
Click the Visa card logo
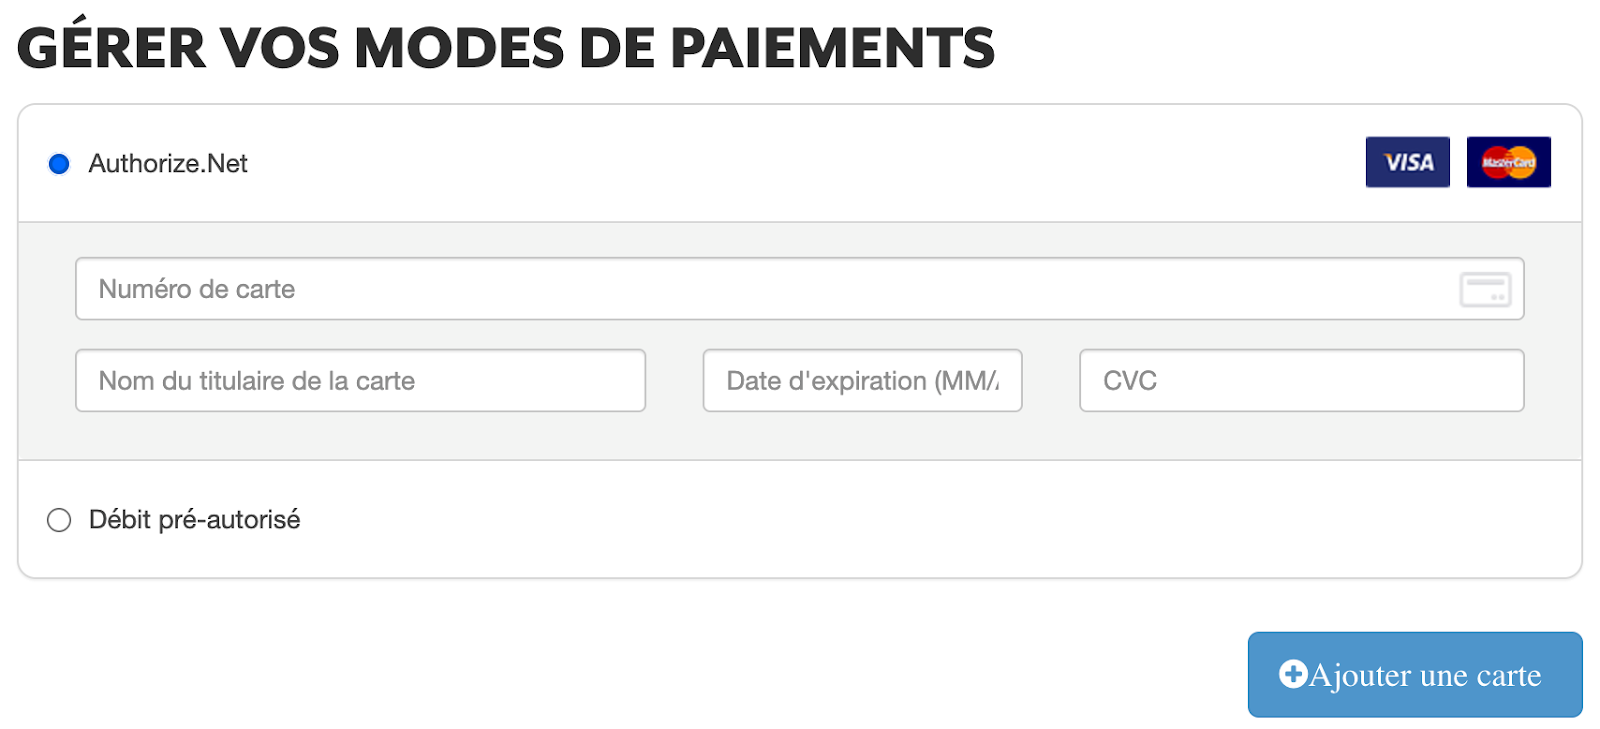click(x=1407, y=162)
